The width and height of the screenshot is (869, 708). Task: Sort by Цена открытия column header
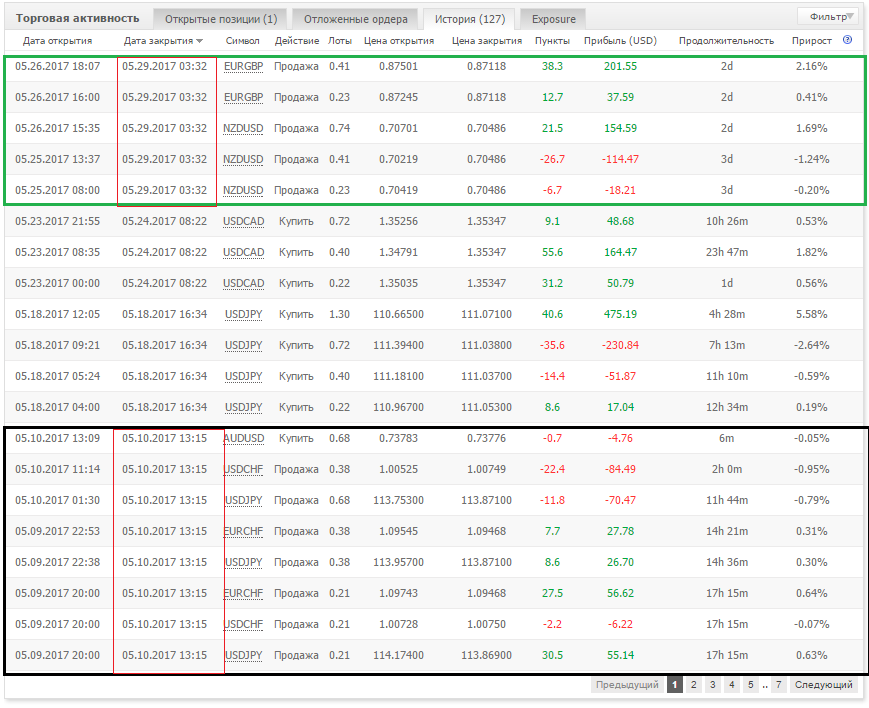click(x=399, y=41)
